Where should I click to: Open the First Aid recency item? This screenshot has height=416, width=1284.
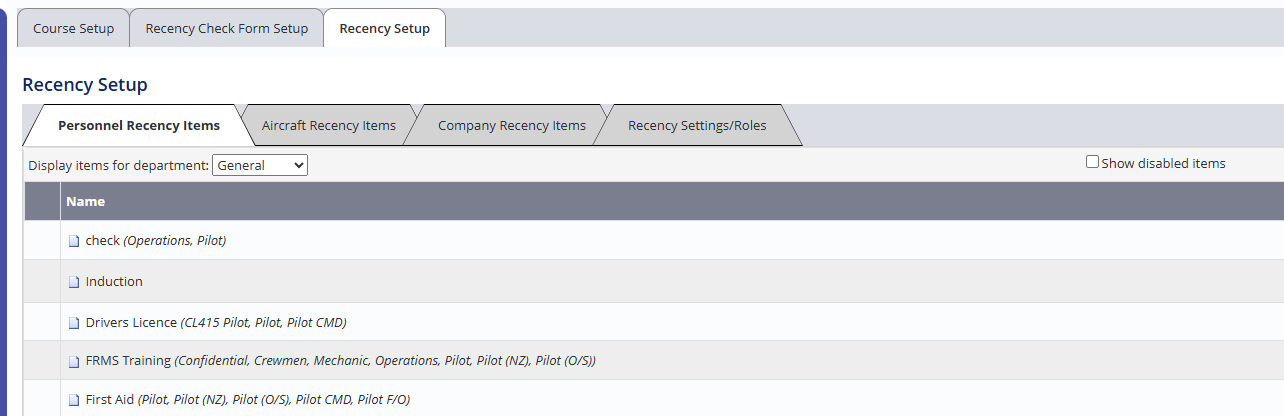(x=110, y=400)
